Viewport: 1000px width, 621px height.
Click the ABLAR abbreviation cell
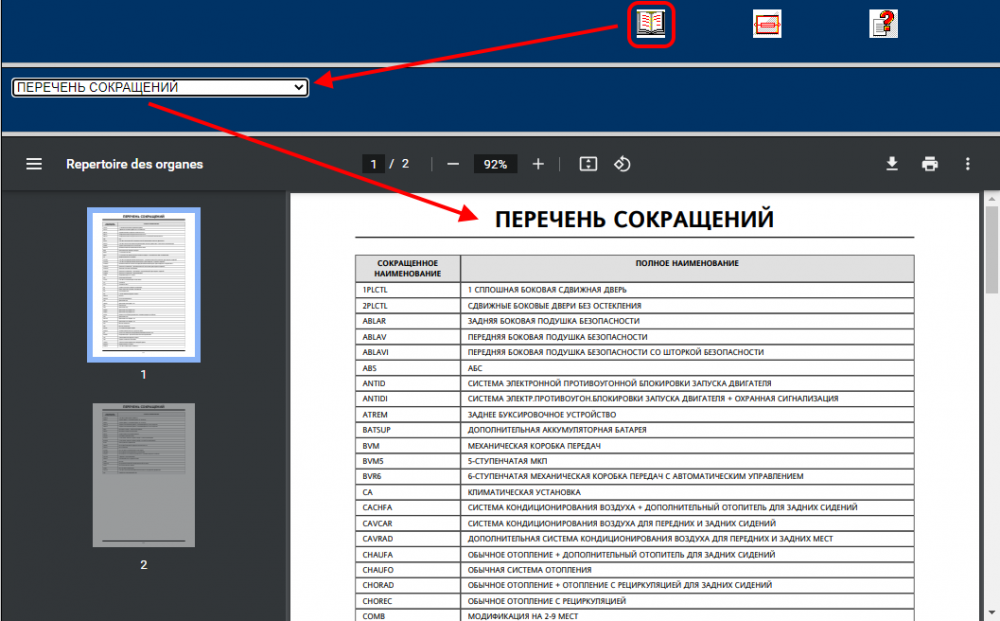pyautogui.click(x=408, y=321)
